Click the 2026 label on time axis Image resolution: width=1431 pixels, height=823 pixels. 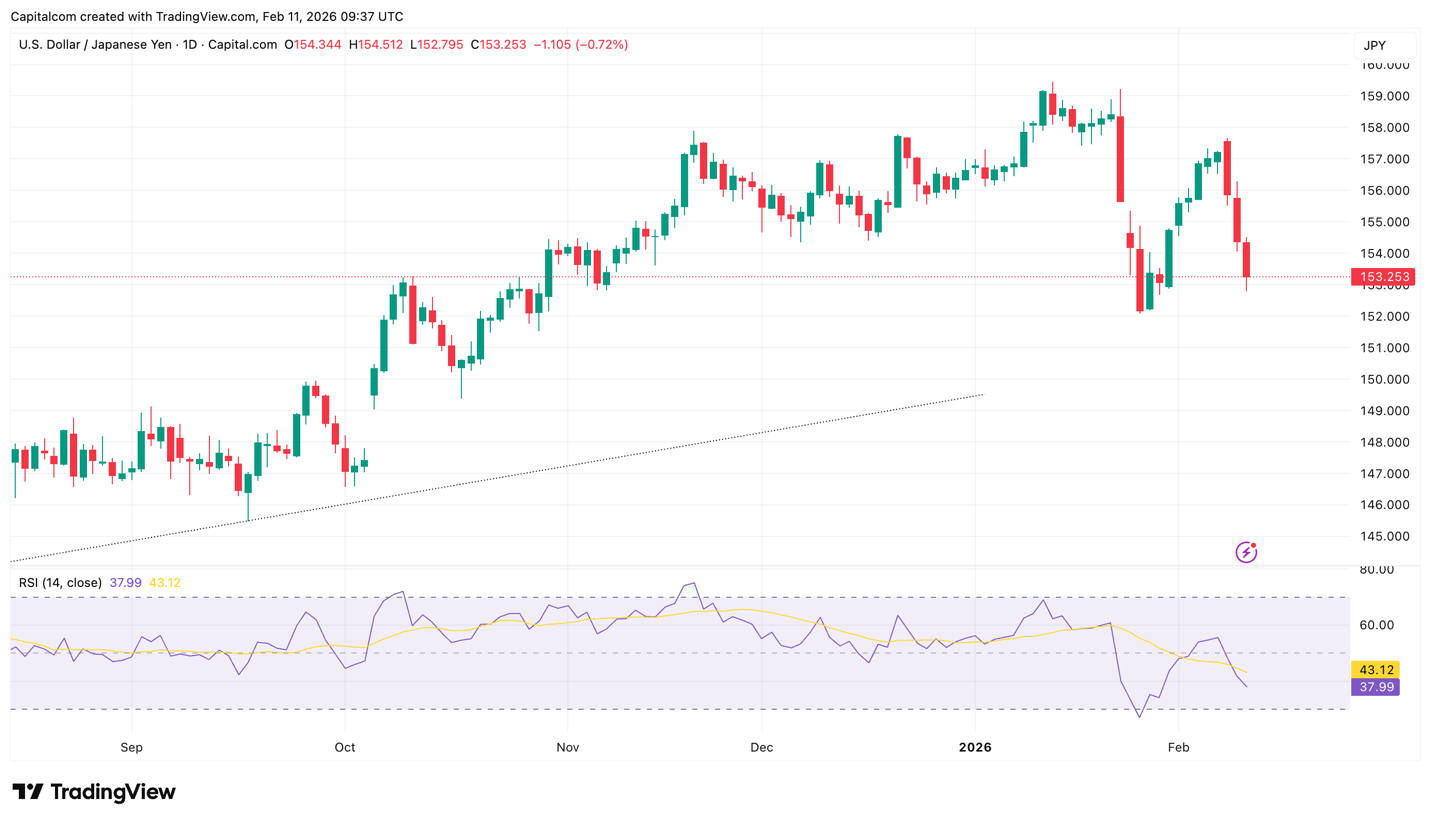[x=976, y=747]
